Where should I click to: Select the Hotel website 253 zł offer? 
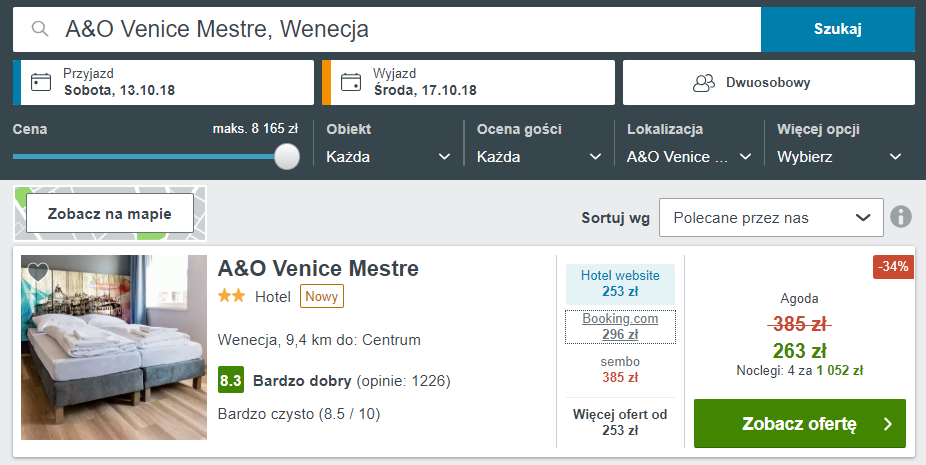[x=620, y=284]
